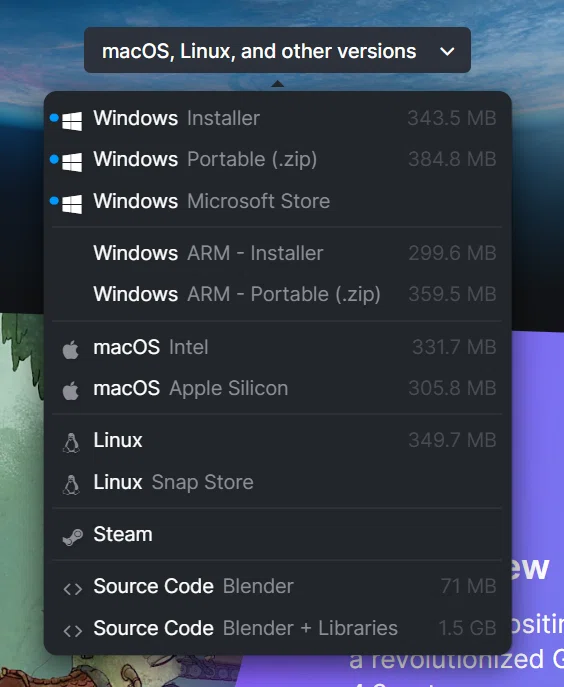The height and width of the screenshot is (687, 564).
Task: Click the 1.5 GB size label
Action: tap(468, 628)
